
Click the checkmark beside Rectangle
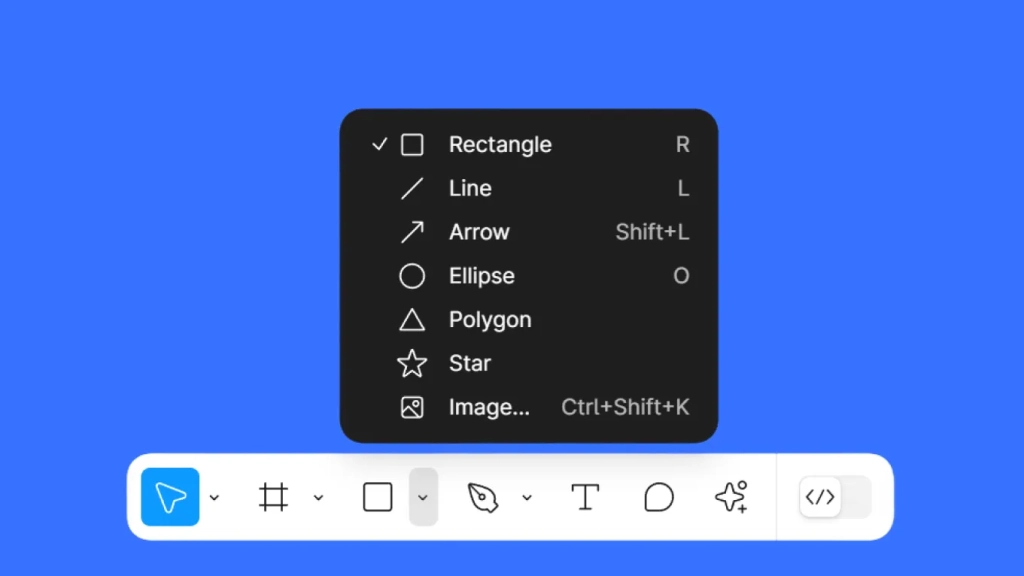[379, 144]
